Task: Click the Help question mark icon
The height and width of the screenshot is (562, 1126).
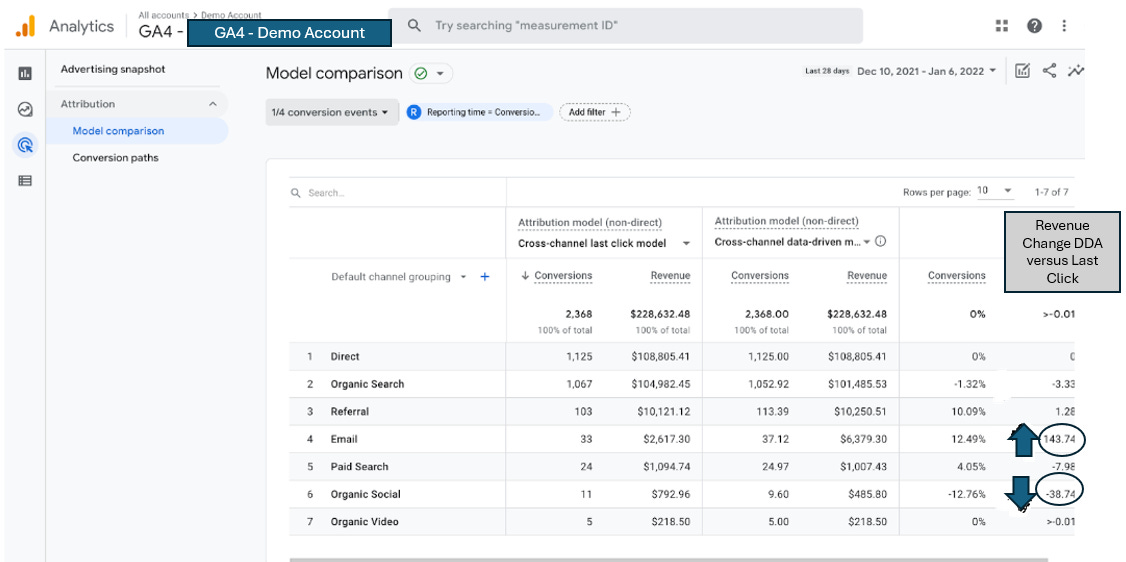Action: 1034,26
